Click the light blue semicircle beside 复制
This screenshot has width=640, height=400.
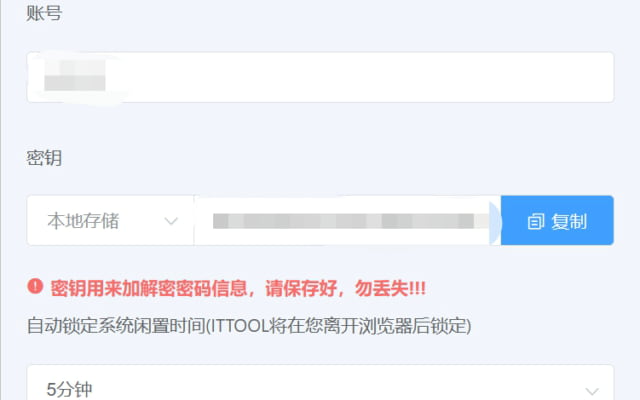(x=495, y=222)
